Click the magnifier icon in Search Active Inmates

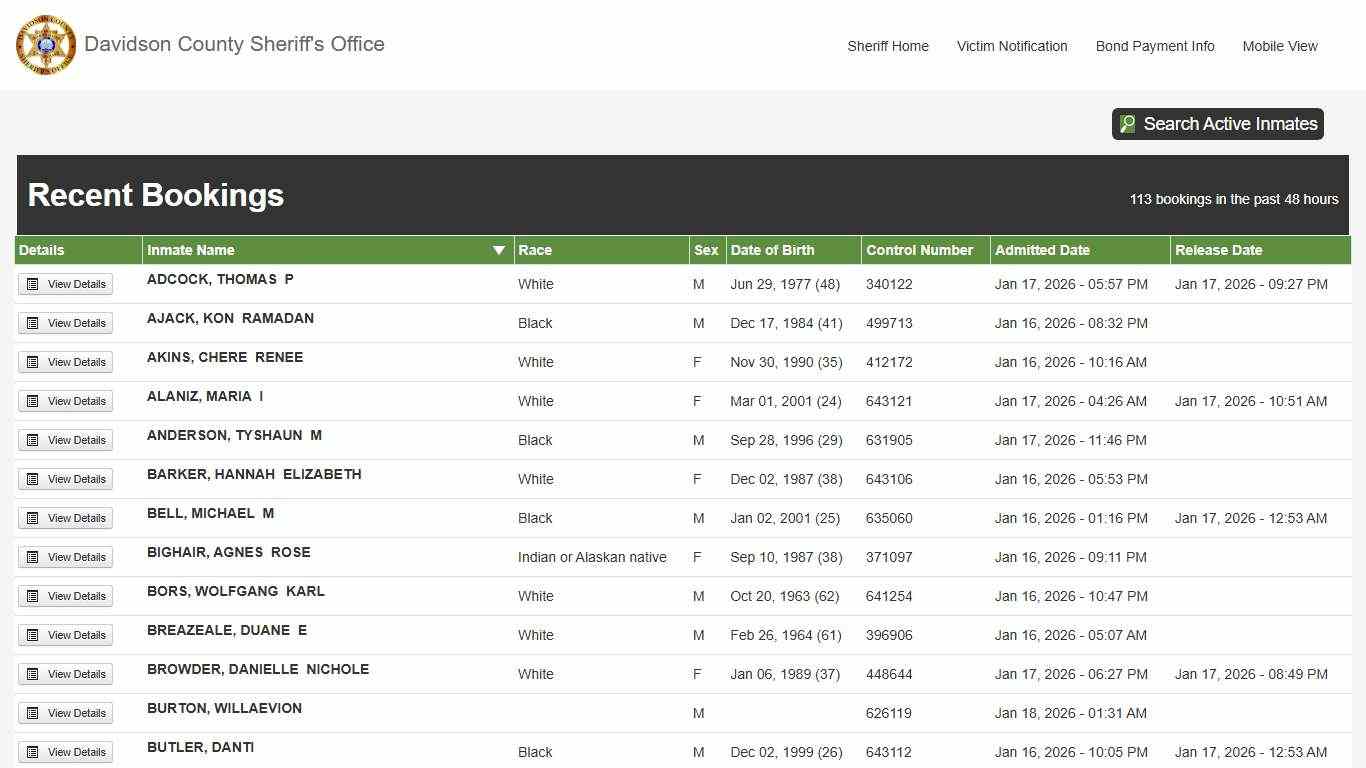coord(1128,124)
